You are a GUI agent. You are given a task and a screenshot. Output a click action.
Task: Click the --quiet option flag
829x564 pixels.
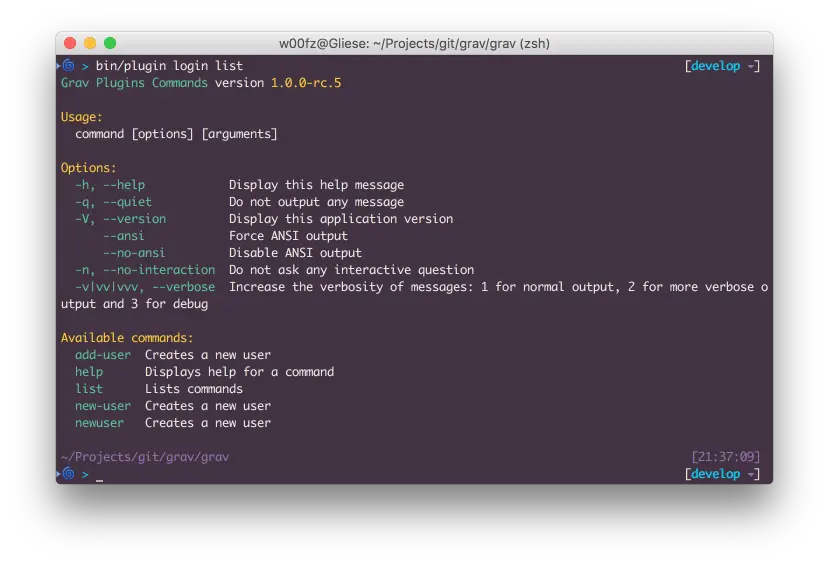point(127,202)
